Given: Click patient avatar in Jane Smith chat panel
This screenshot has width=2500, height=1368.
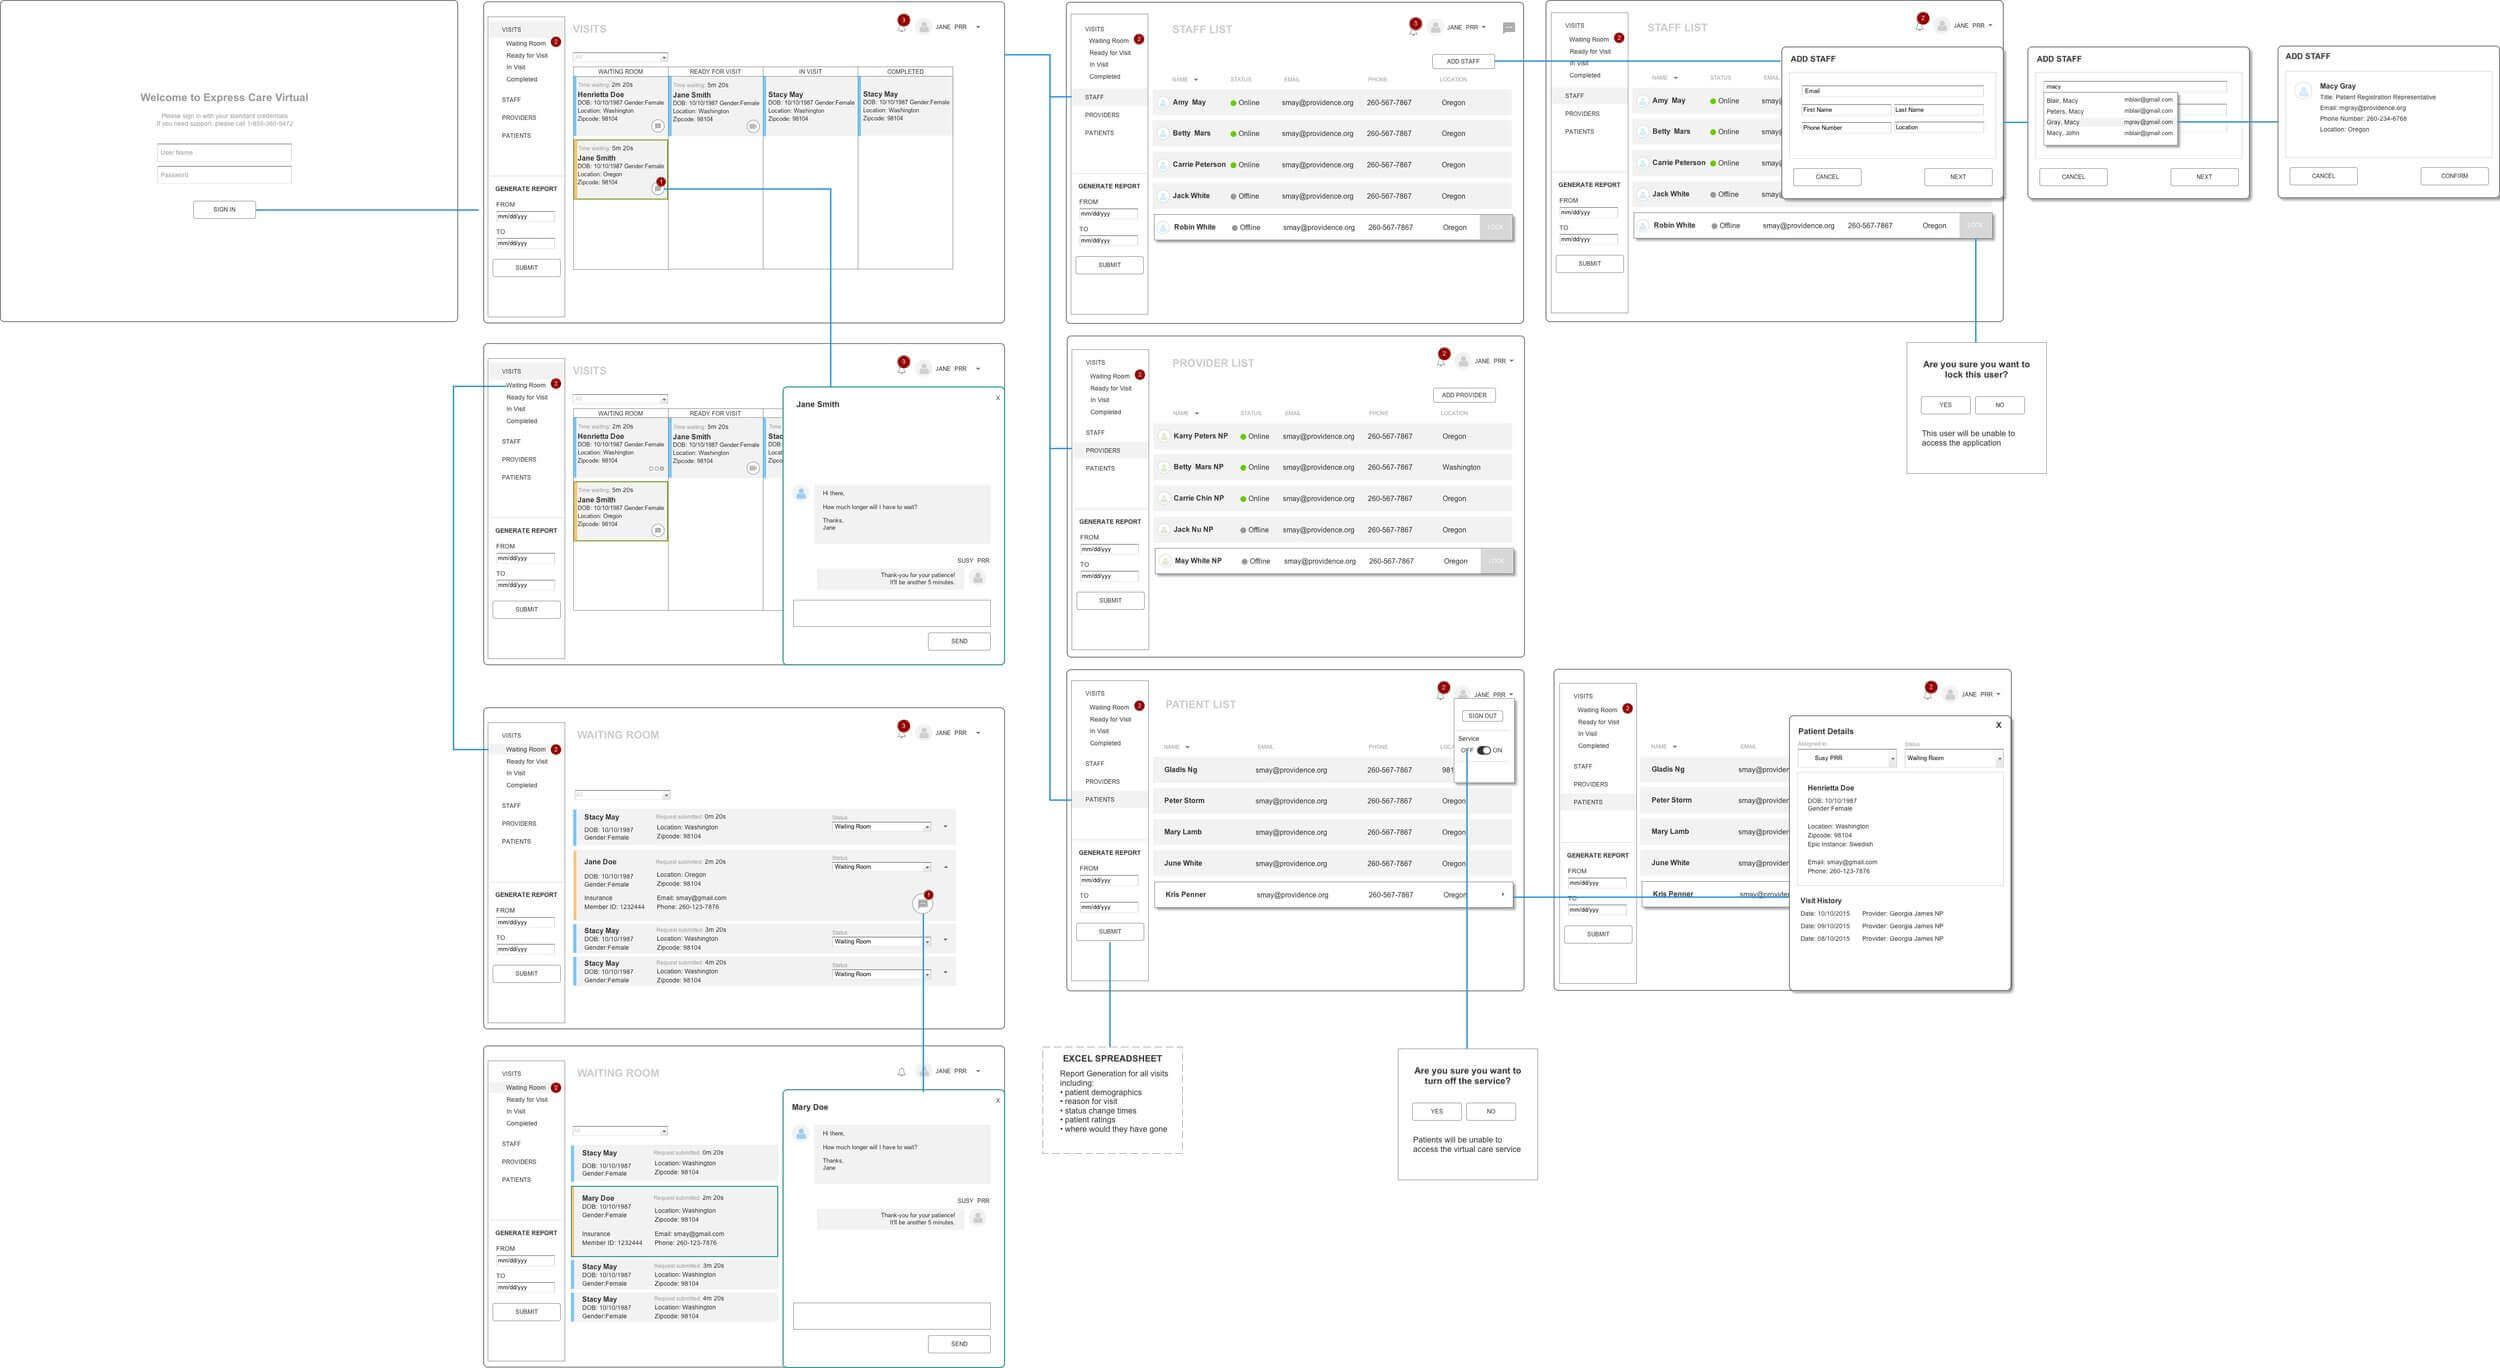Looking at the screenshot, I should pyautogui.click(x=801, y=494).
